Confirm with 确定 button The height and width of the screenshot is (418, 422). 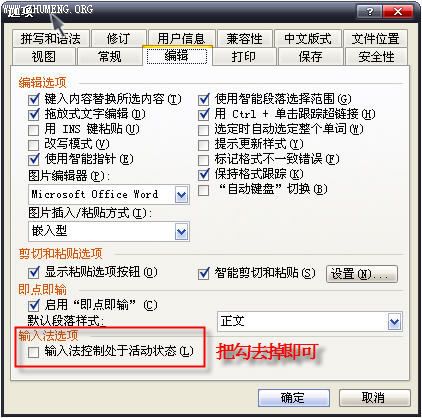point(294,398)
